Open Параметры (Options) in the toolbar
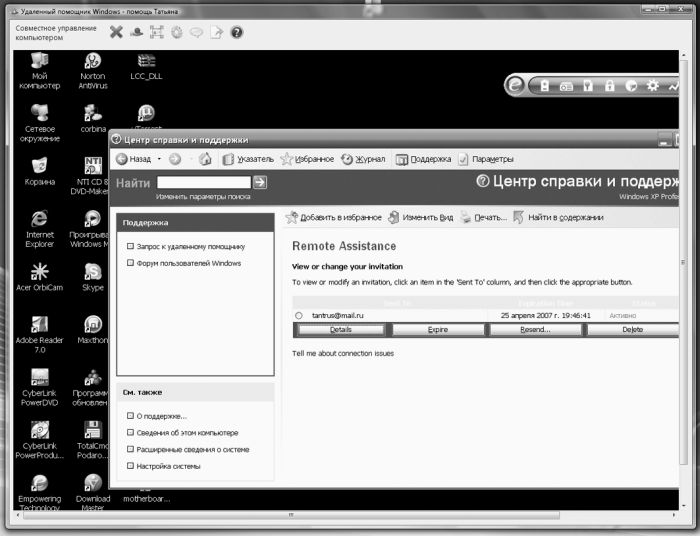The height and width of the screenshot is (536, 700). [x=486, y=159]
